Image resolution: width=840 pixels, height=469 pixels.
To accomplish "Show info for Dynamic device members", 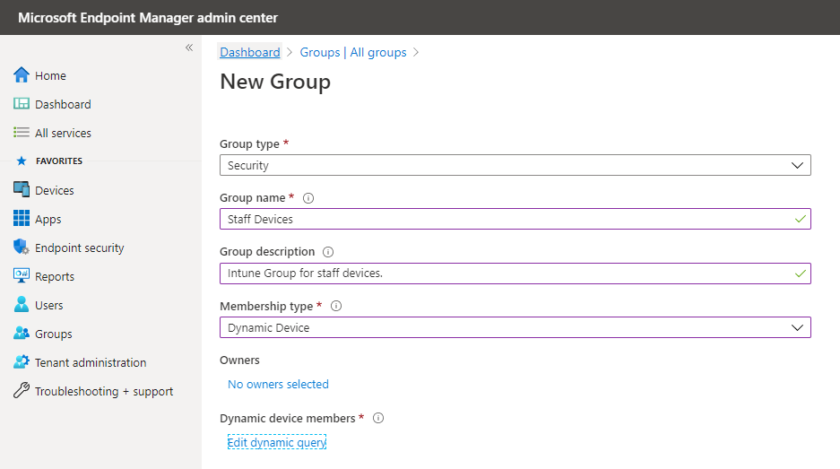I will [x=378, y=418].
